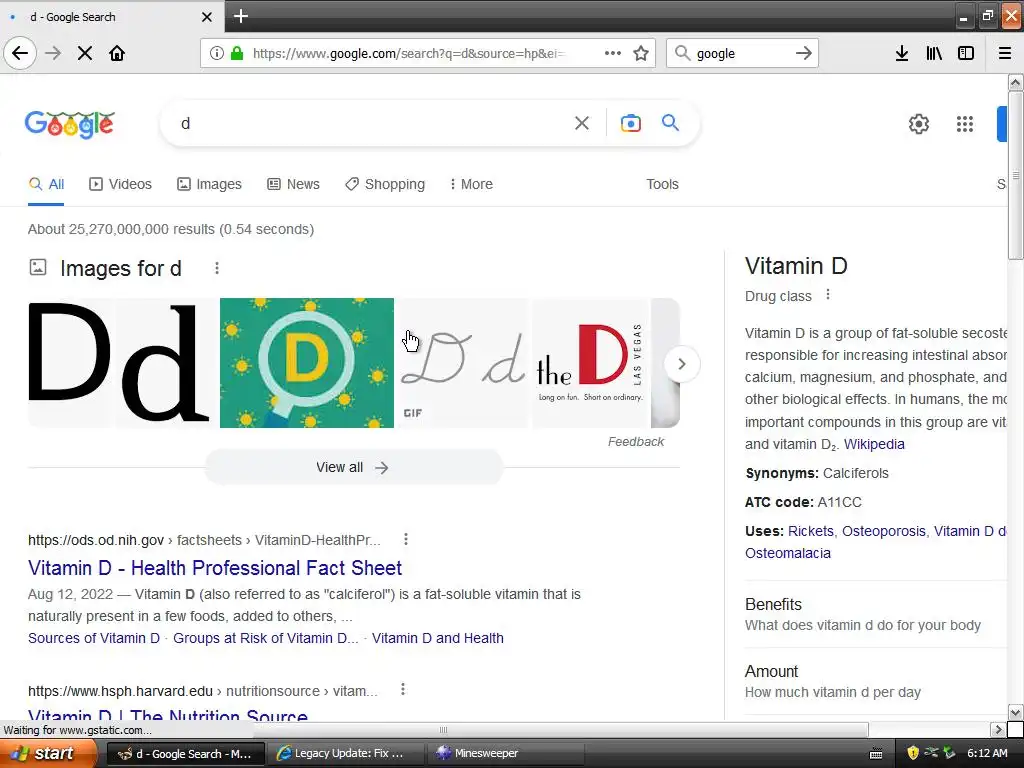Open search Tools

662,184
